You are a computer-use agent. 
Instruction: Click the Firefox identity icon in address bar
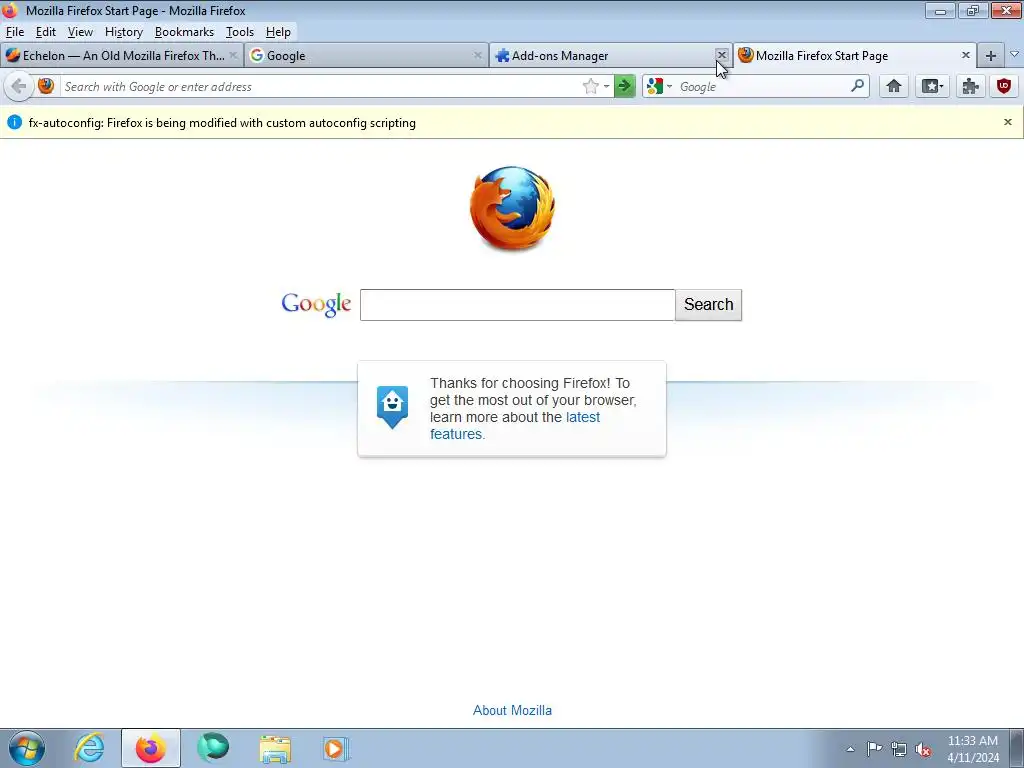(46, 86)
